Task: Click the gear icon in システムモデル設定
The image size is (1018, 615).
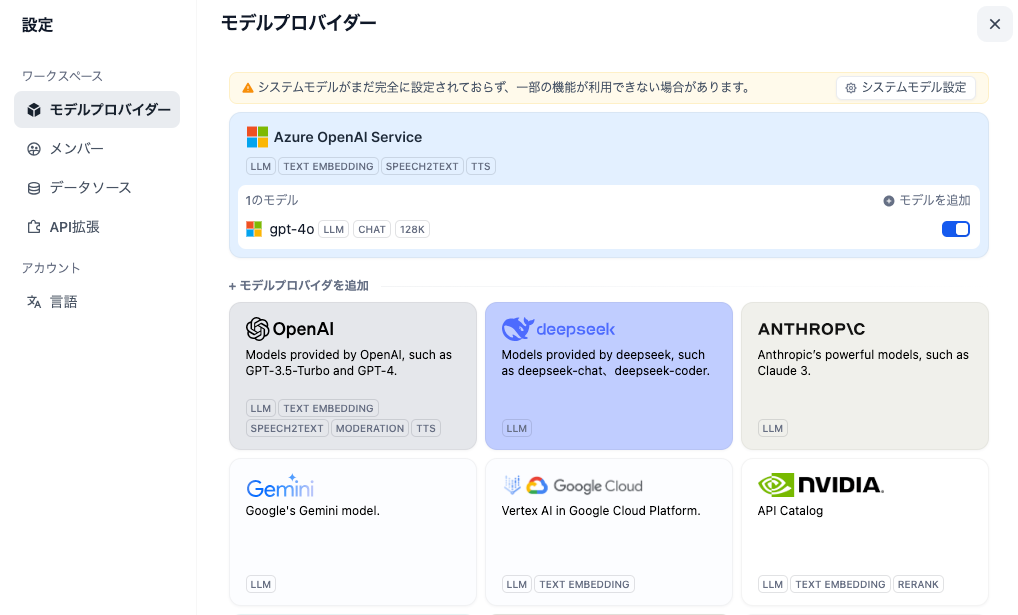Action: point(850,88)
